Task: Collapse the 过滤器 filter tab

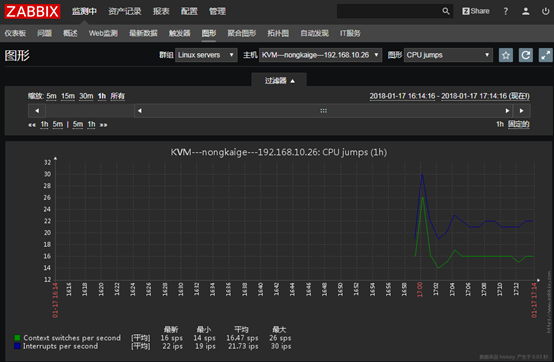Action: coord(279,81)
